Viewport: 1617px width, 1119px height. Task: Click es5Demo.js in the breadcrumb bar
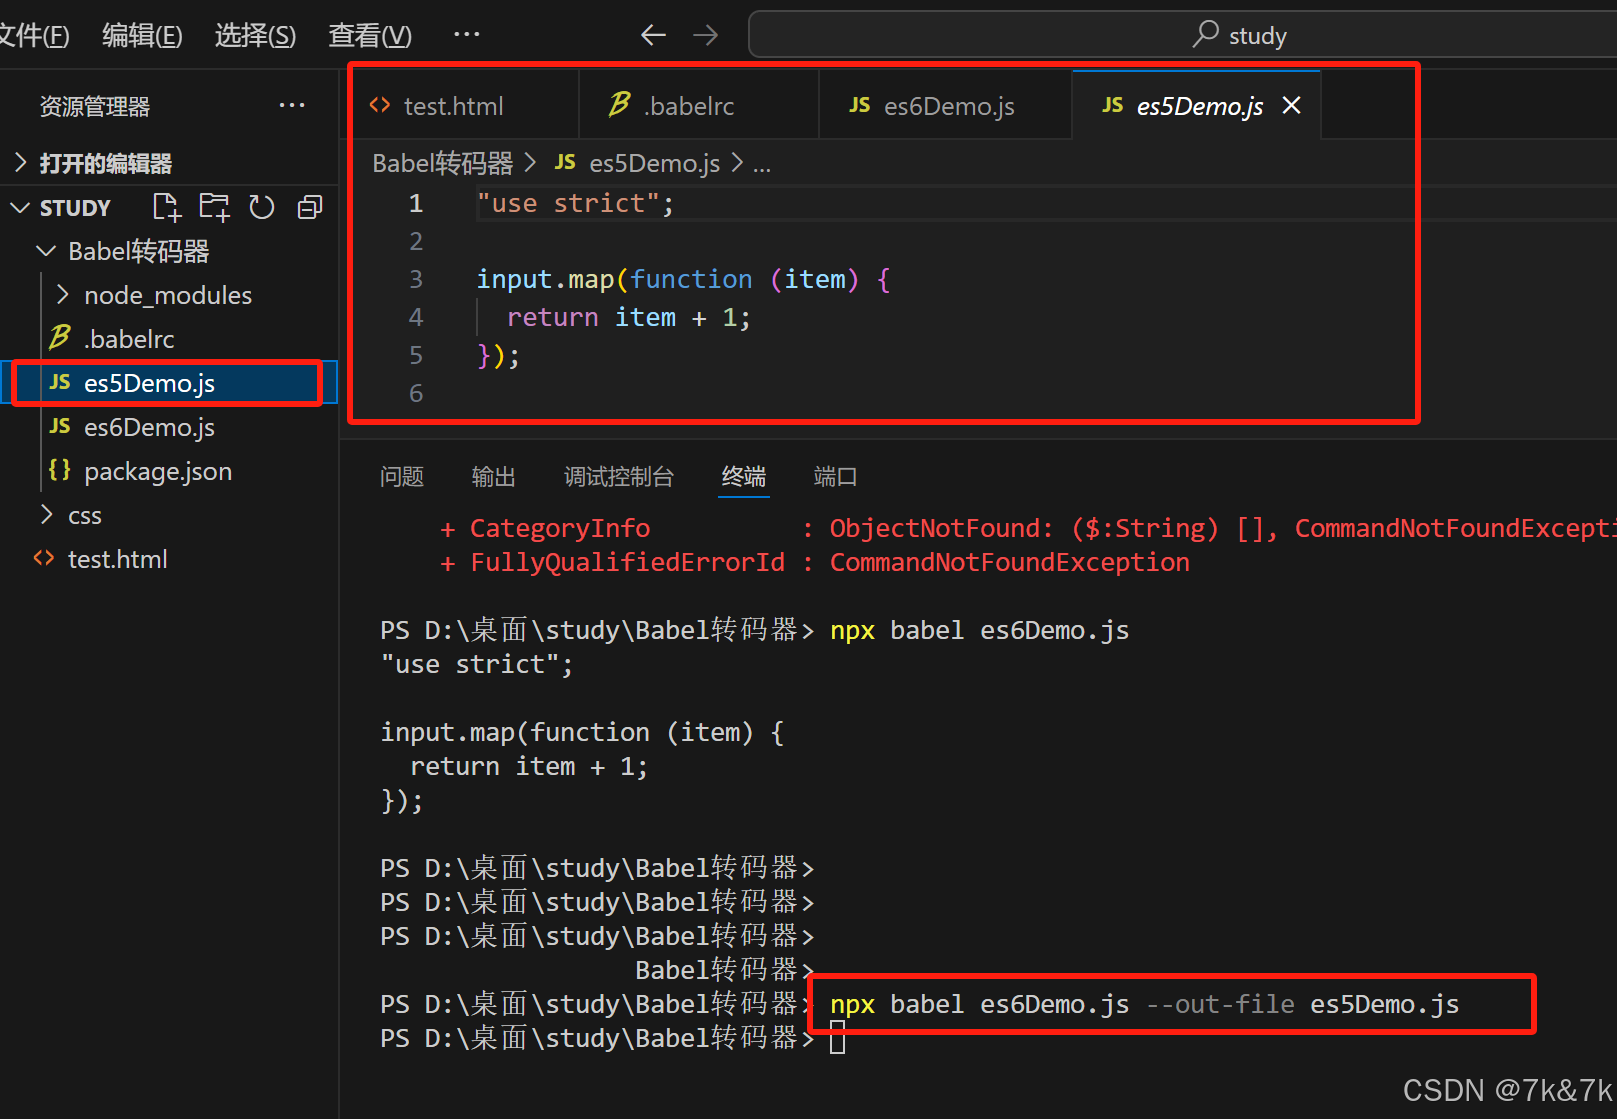[x=654, y=163]
